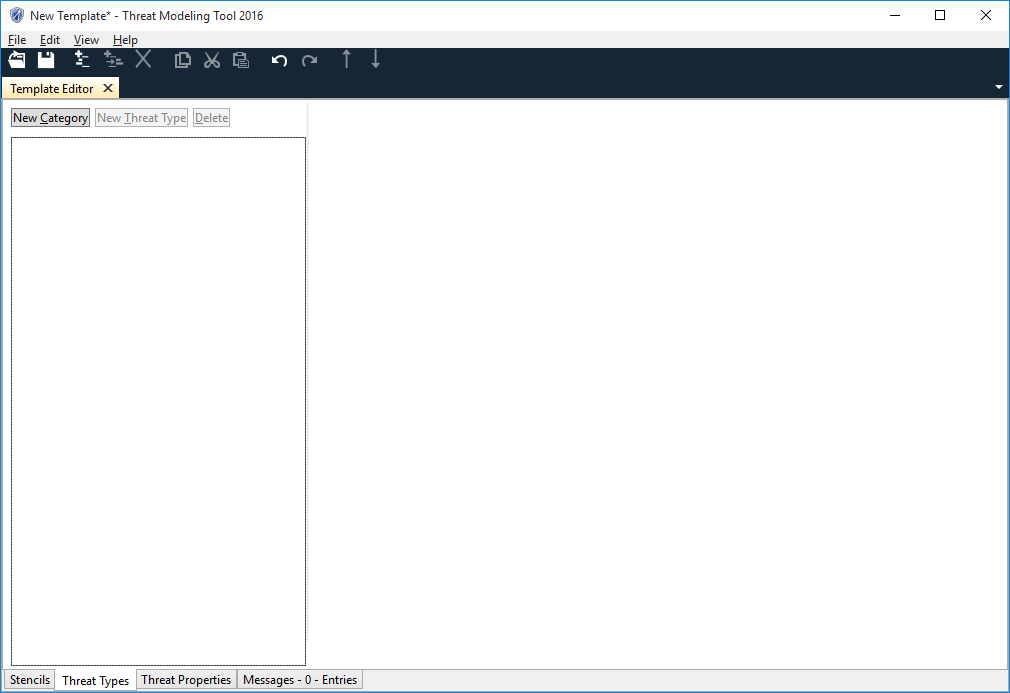Click the Cut scissors icon
The height and width of the screenshot is (693, 1010).
click(x=211, y=60)
